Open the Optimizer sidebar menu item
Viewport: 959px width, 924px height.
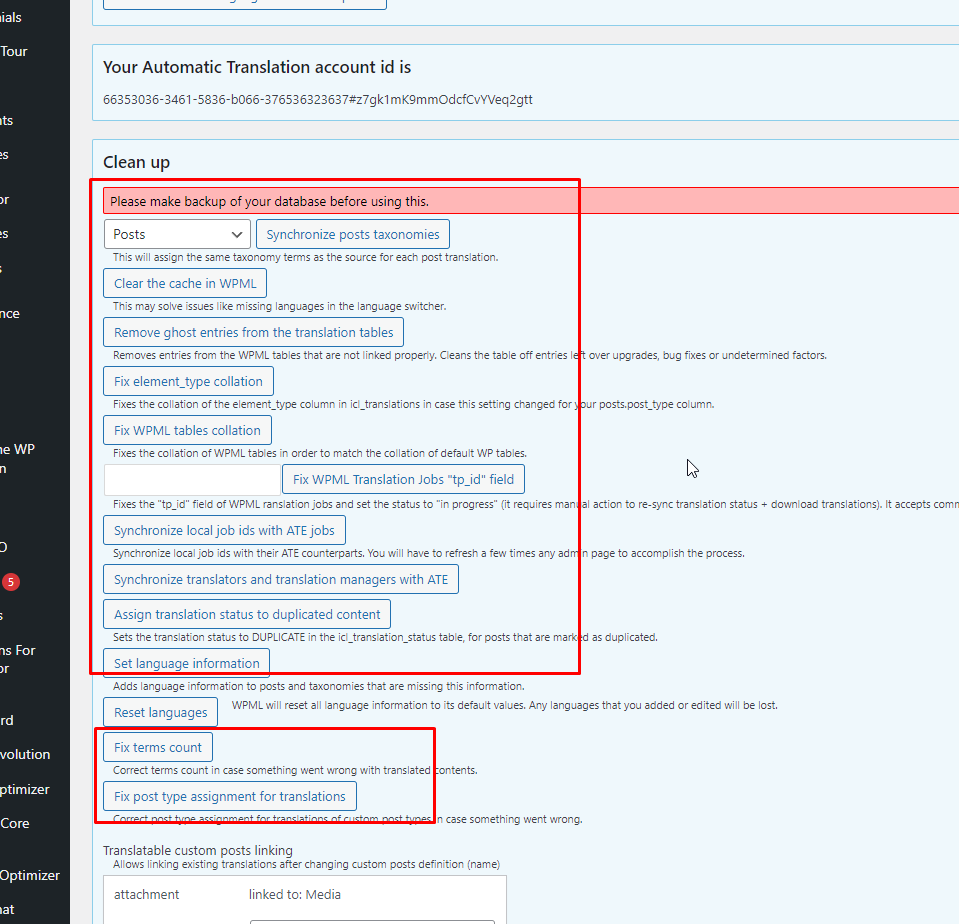pos(29,875)
